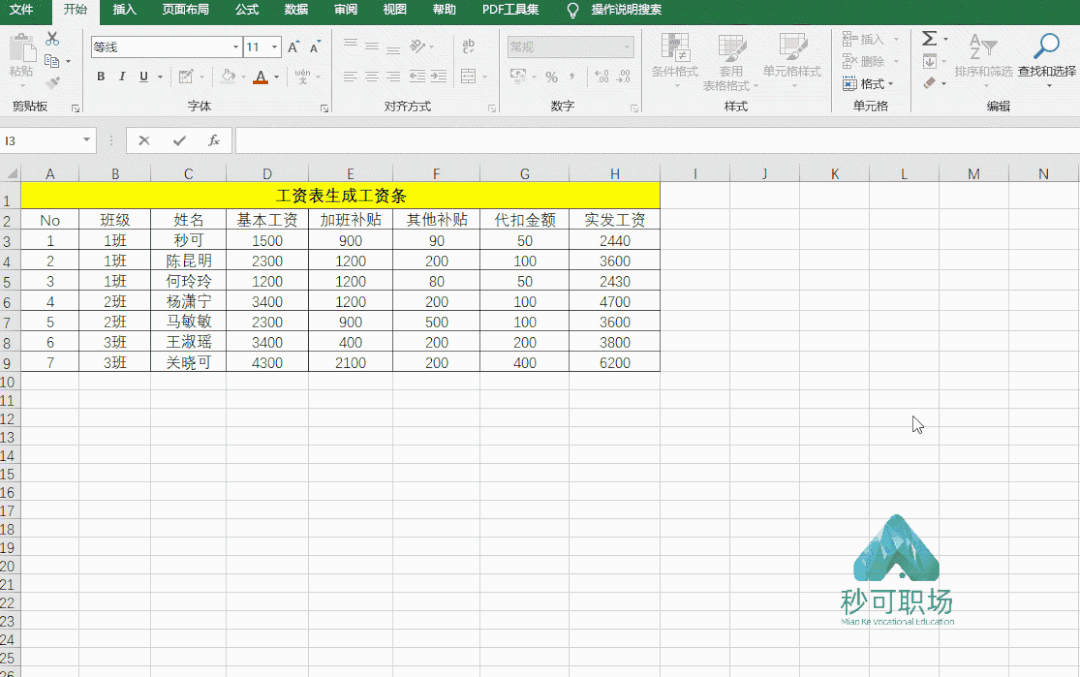This screenshot has height=677, width=1080.
Task: Click the Increase Decimal icon
Action: pyautogui.click(x=601, y=76)
